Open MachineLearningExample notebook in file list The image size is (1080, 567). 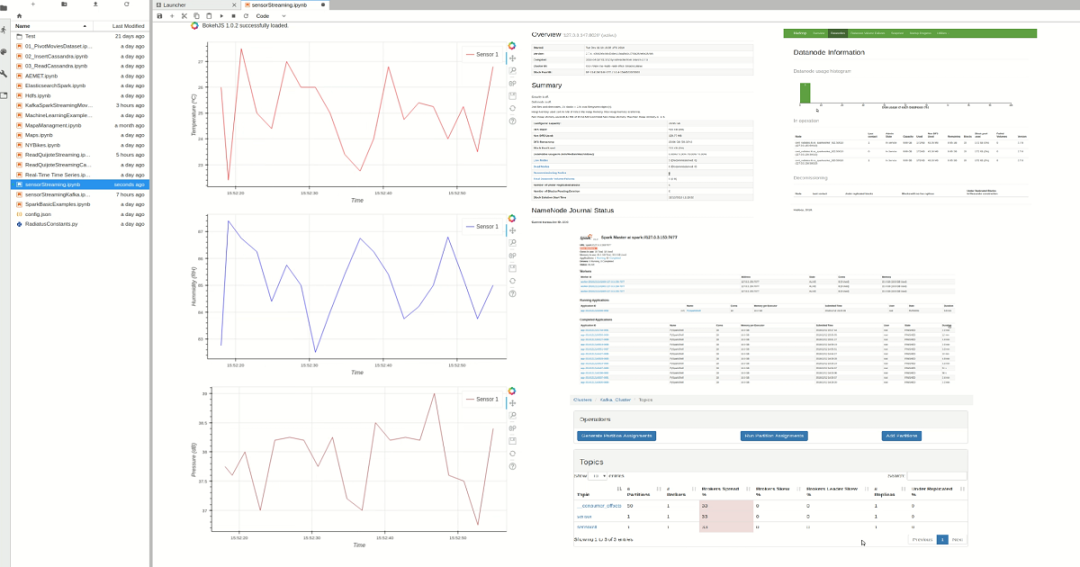pos(58,115)
